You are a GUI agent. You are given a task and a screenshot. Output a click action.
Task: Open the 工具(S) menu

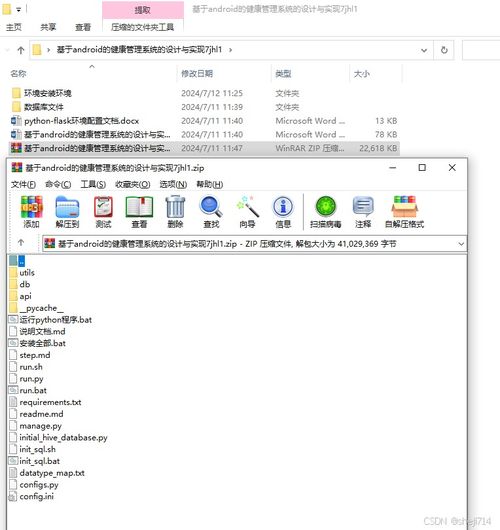93,185
